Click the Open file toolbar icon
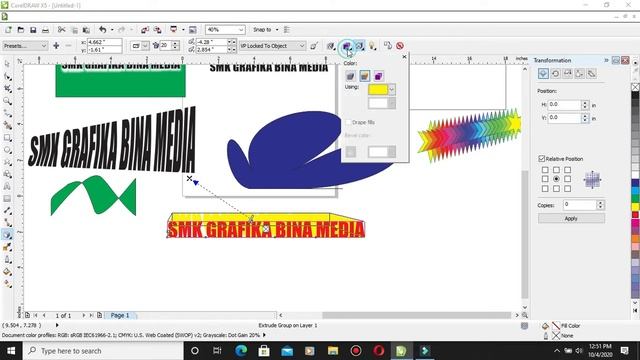 (20, 30)
